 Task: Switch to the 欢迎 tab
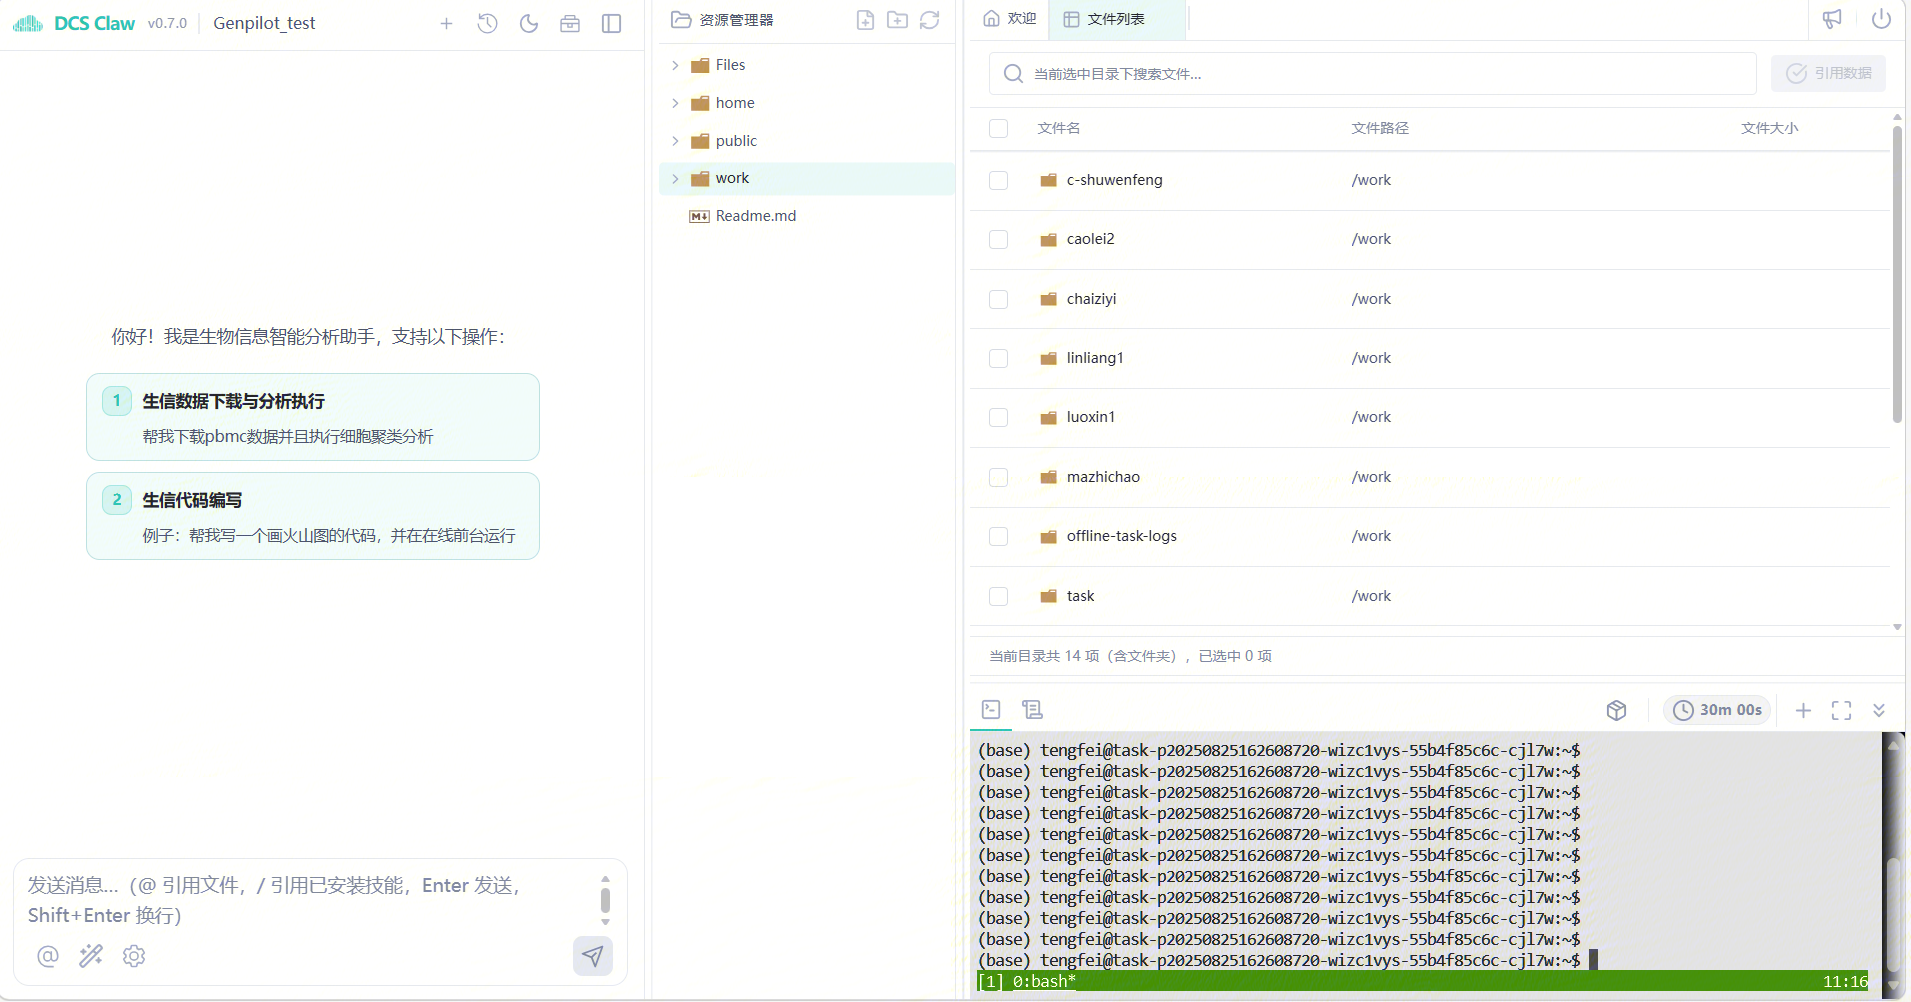1010,19
